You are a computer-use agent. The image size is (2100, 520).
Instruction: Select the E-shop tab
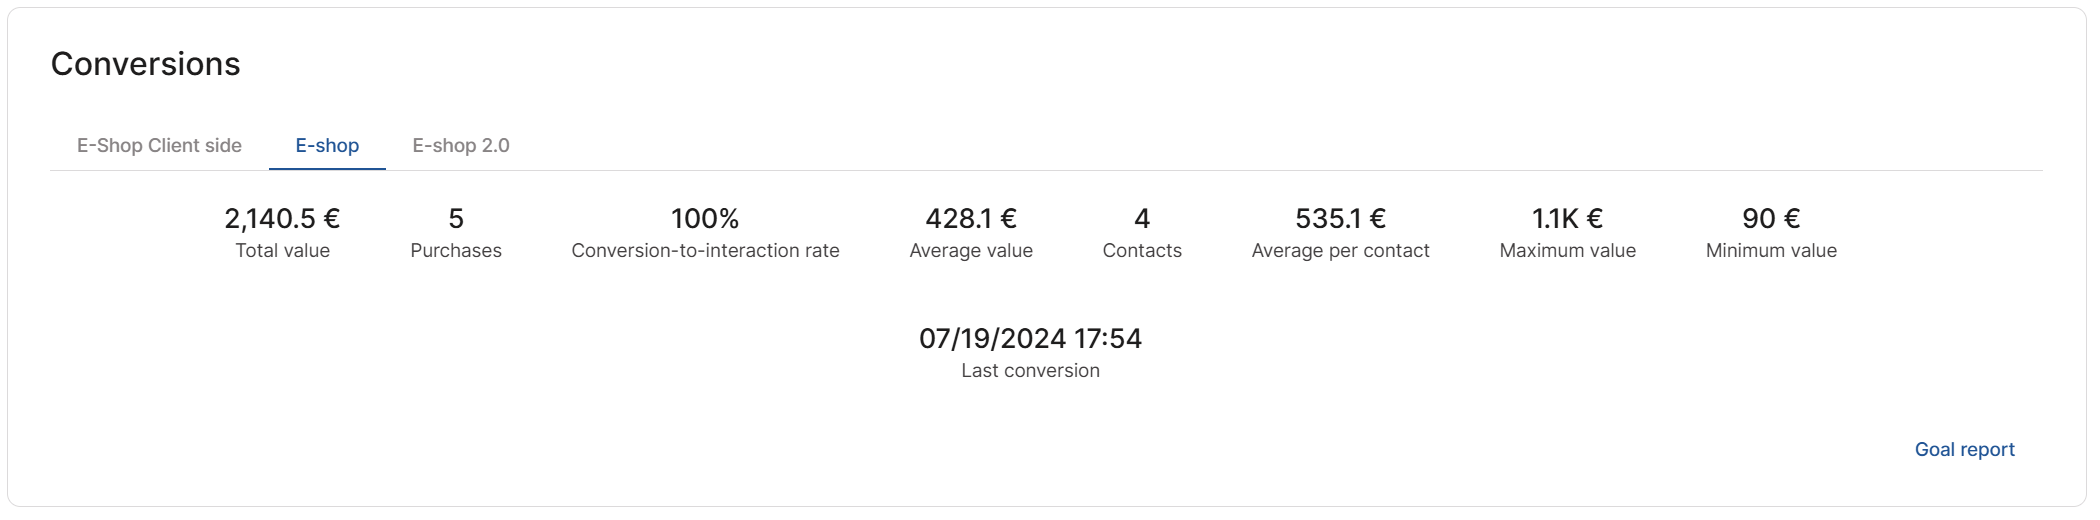click(x=327, y=146)
